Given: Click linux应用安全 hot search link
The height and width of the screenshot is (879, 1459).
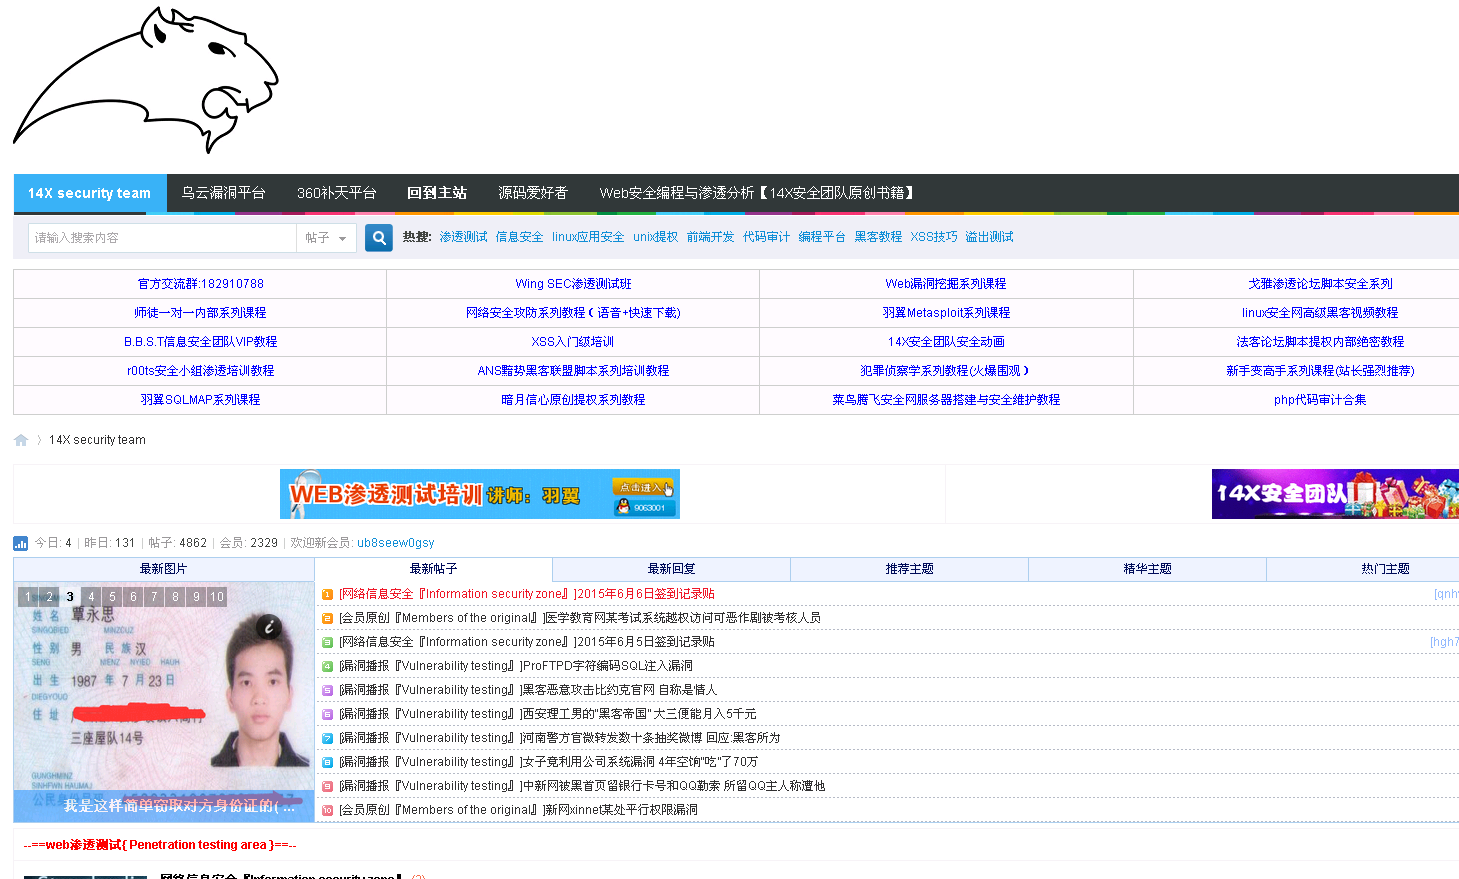Looking at the screenshot, I should coord(588,237).
